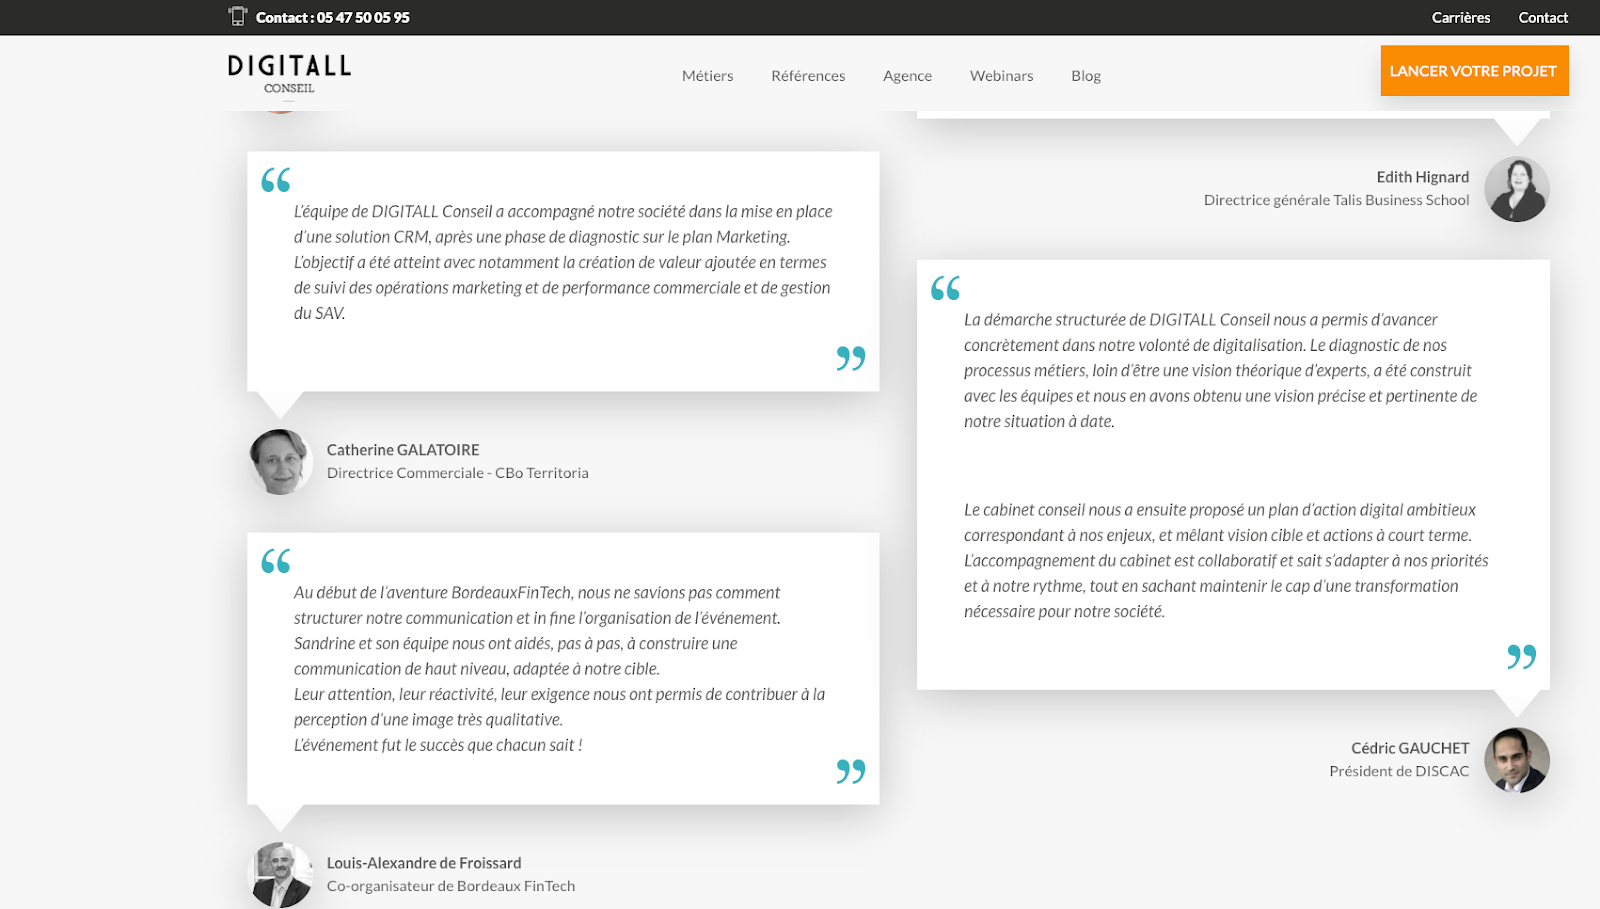Screen dimensions: 1600x909
Task: Select Cédric GAUCHET's profile photo
Action: tap(1516, 760)
